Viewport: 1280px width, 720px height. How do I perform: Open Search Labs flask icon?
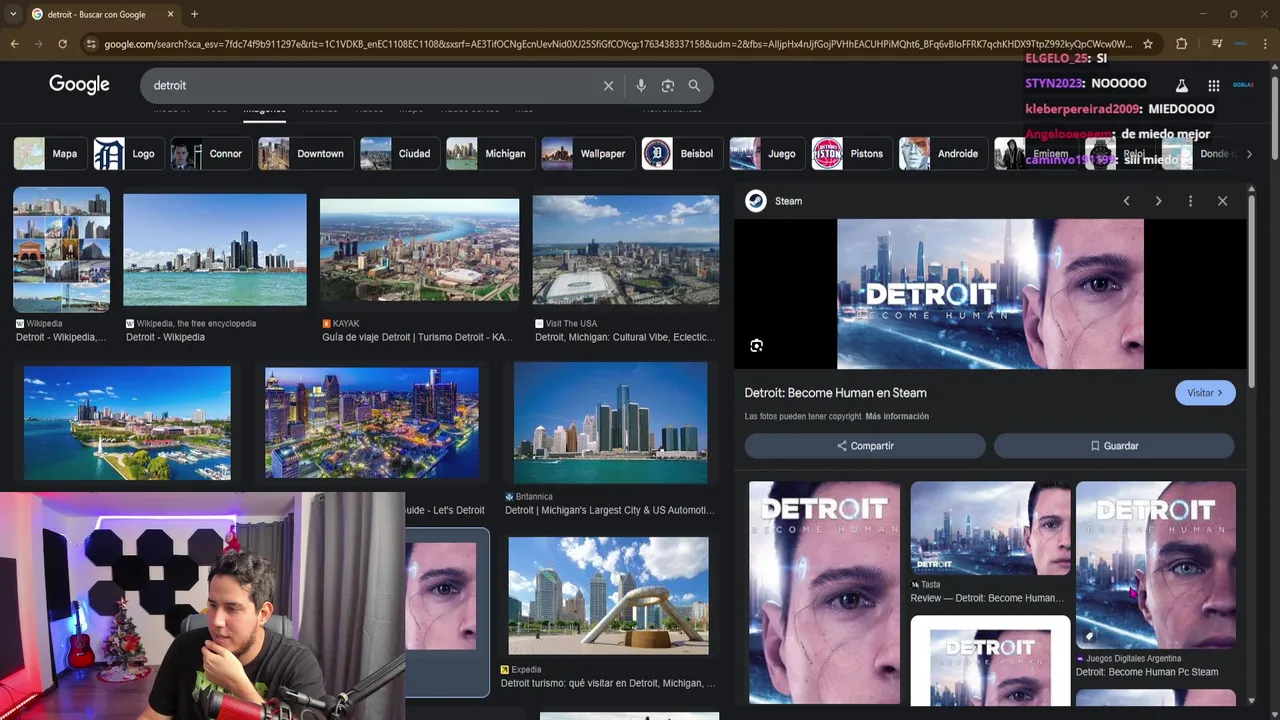1181,86
